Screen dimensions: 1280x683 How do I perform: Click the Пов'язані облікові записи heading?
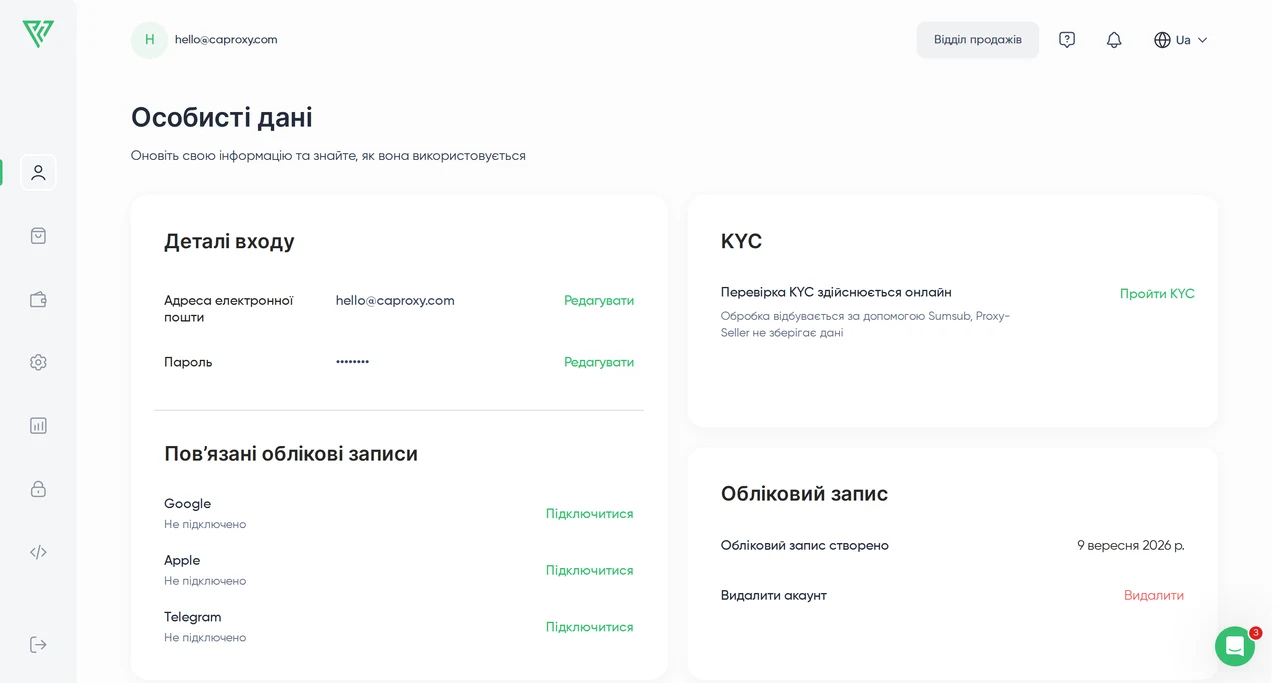click(x=291, y=454)
